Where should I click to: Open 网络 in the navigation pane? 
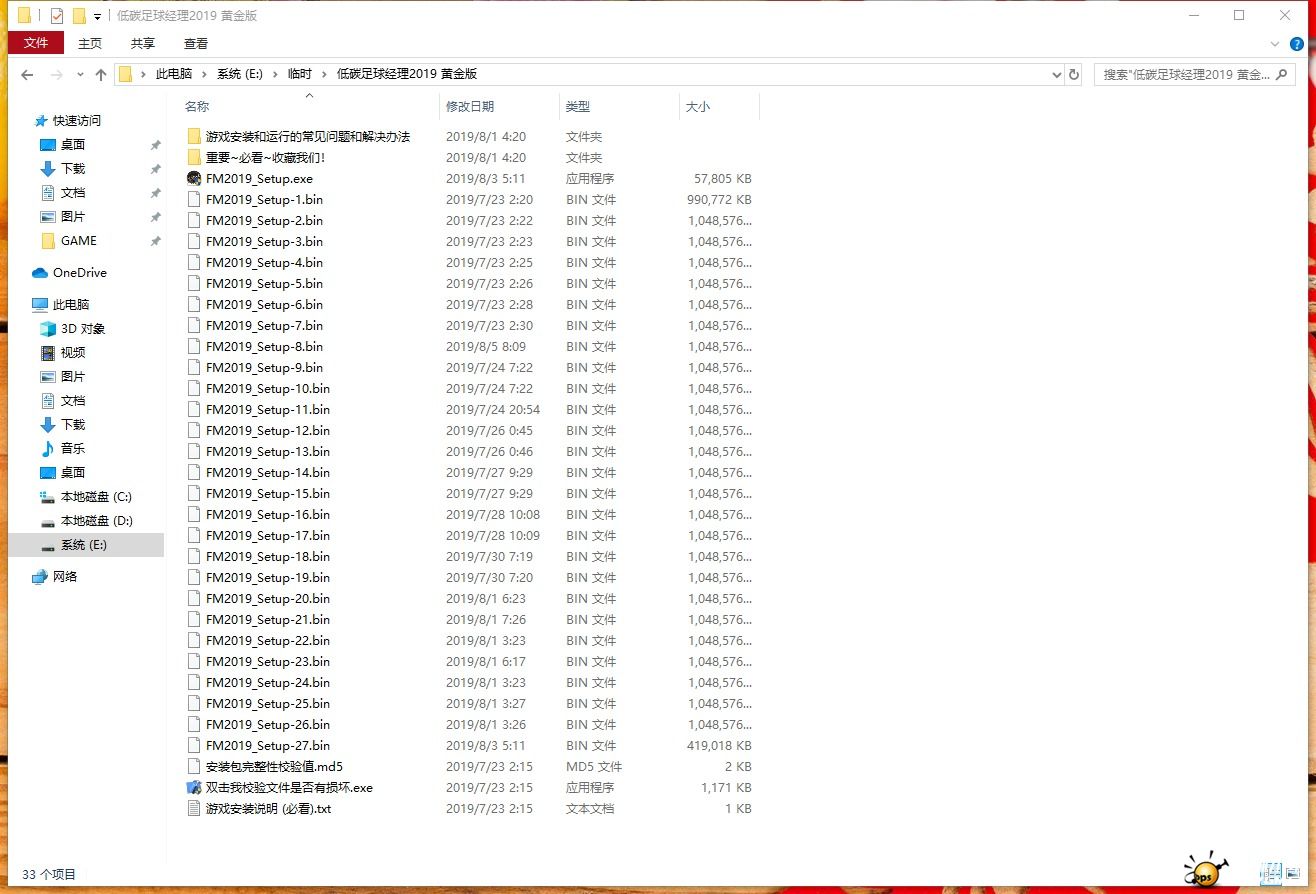coord(64,576)
